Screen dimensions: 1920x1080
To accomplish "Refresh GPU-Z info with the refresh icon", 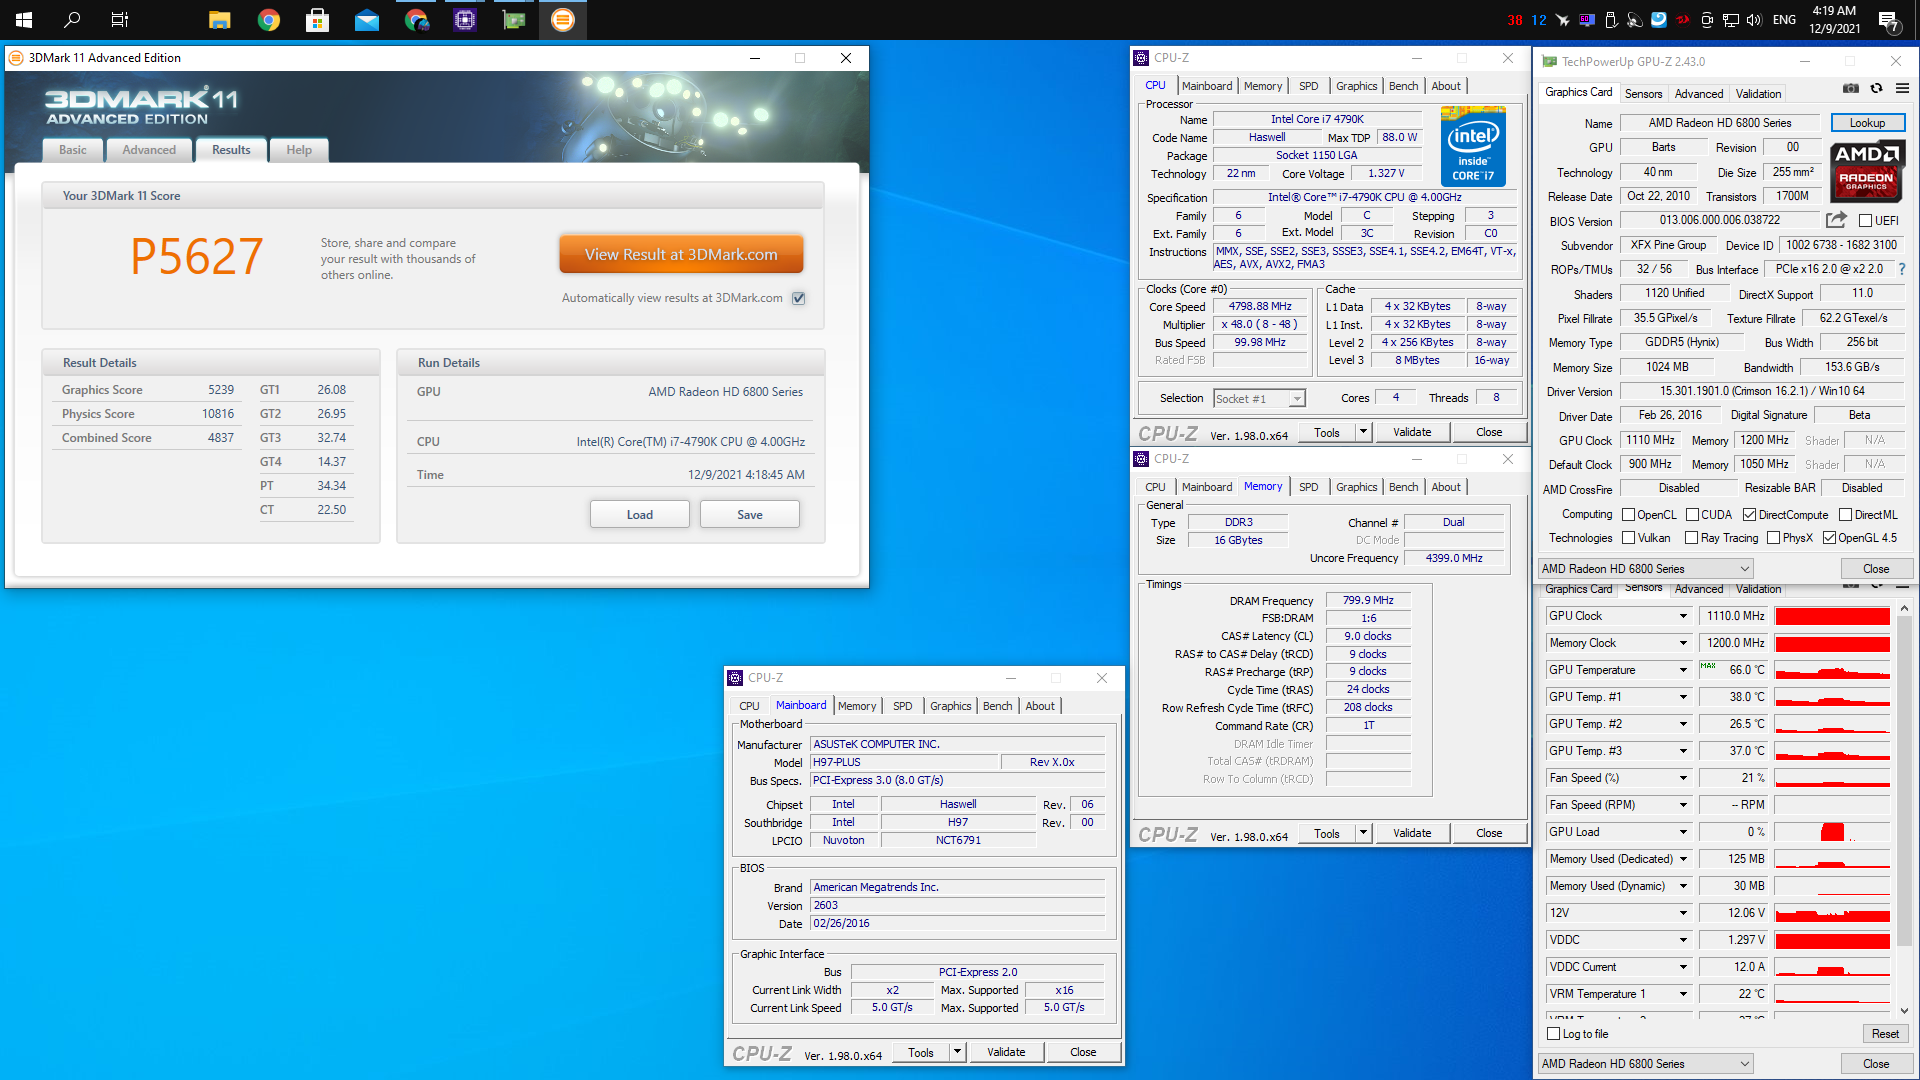I will tap(1876, 89).
